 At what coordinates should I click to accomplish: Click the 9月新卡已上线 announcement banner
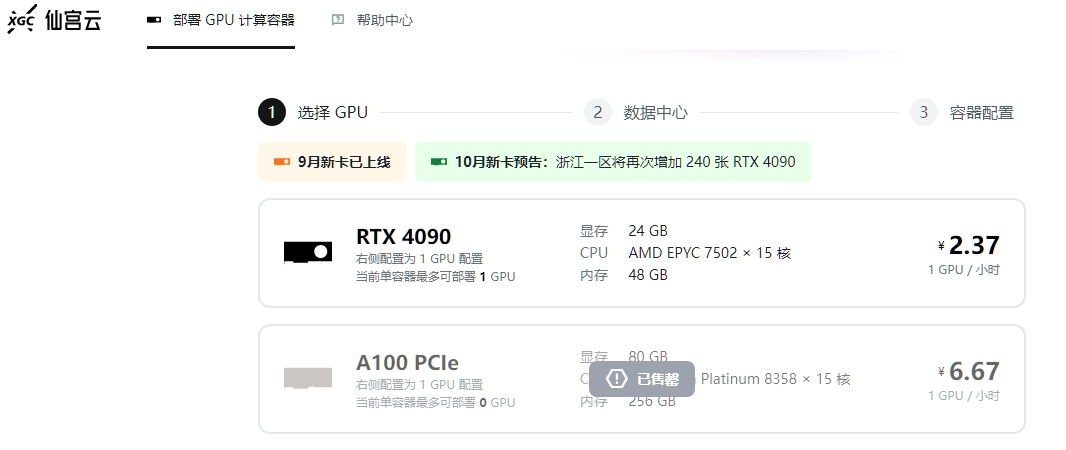(x=332, y=162)
